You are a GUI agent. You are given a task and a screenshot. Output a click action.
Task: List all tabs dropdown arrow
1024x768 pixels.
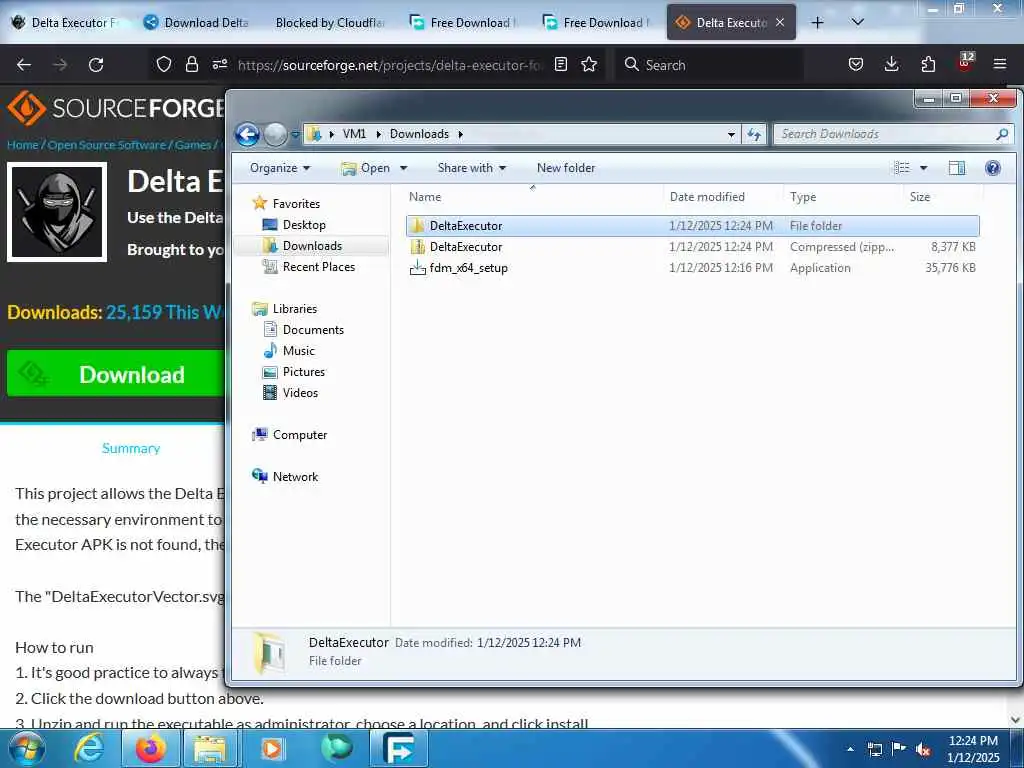coord(858,22)
